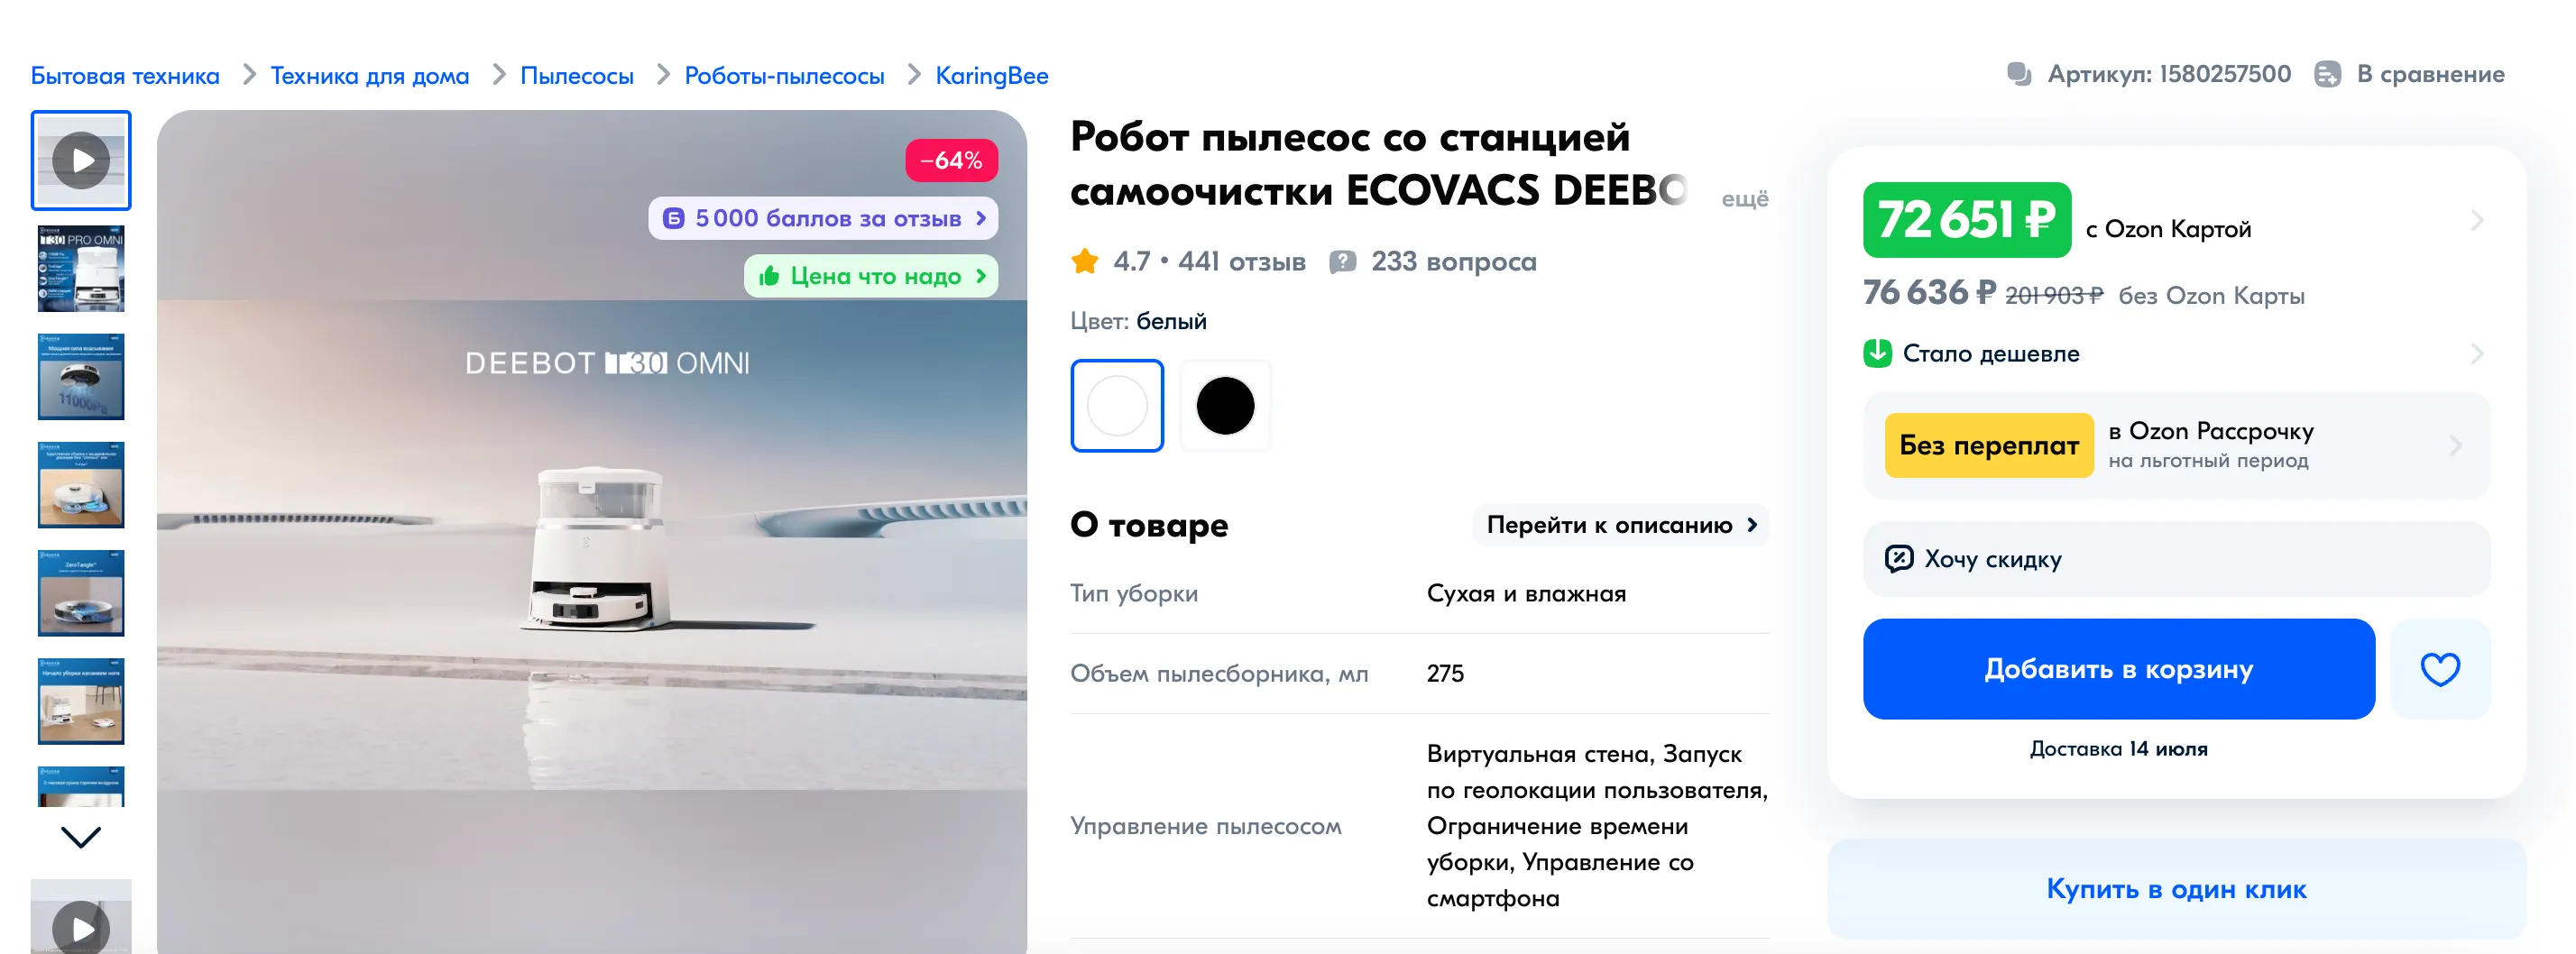The height and width of the screenshot is (954, 2576).
Task: Click the green 'Стало дешевле' arrow icon
Action: [1877, 353]
